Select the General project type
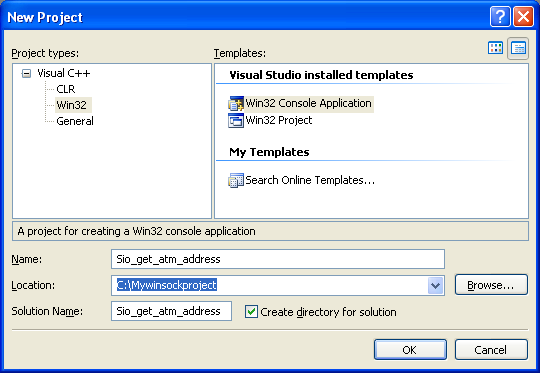540x373 pixels. tap(75, 121)
